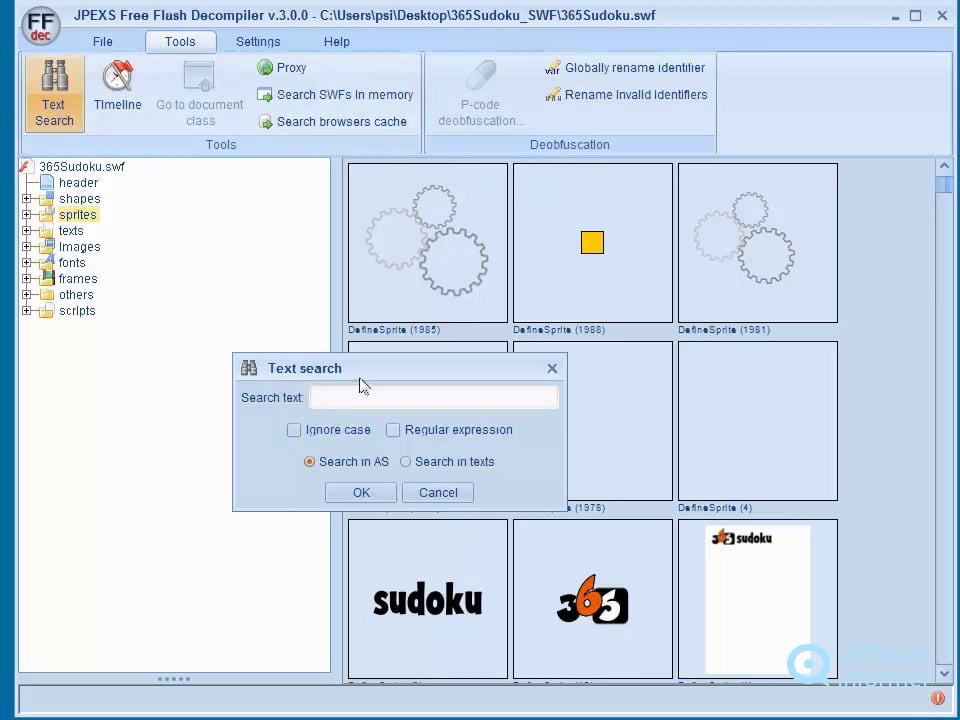Image resolution: width=960 pixels, height=720 pixels.
Task: Open the Timeline tool
Action: coord(118,86)
